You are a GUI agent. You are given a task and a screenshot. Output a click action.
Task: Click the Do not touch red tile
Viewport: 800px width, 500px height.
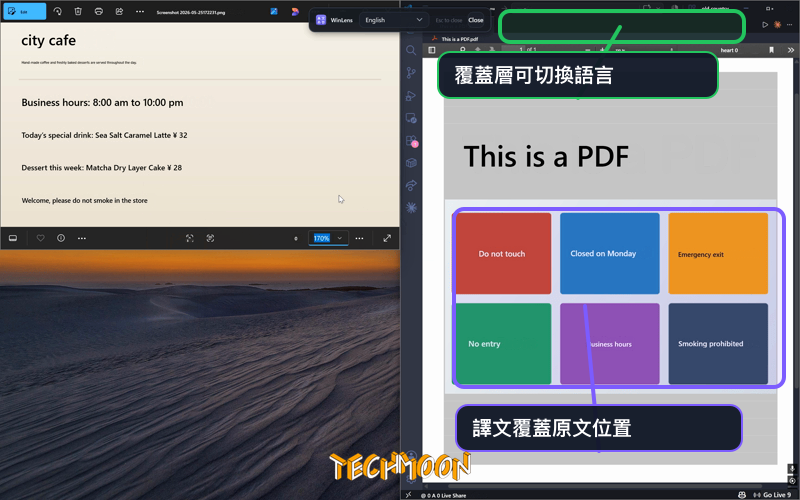[503, 254]
